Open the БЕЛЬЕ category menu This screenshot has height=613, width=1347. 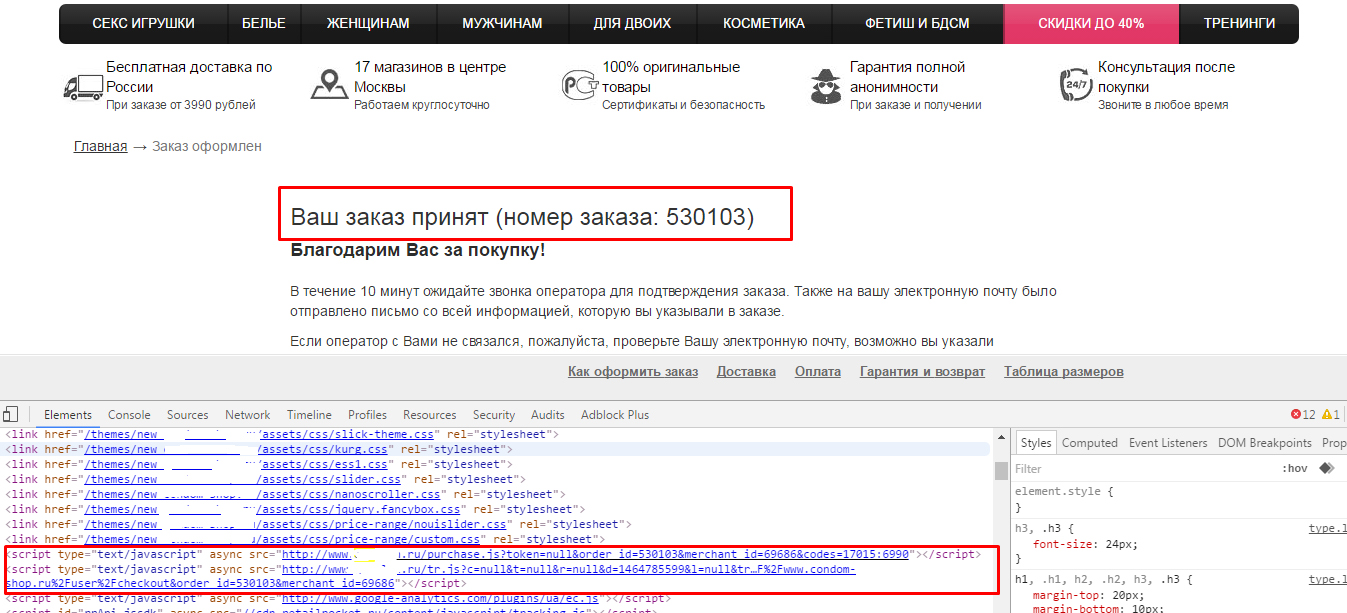264,24
